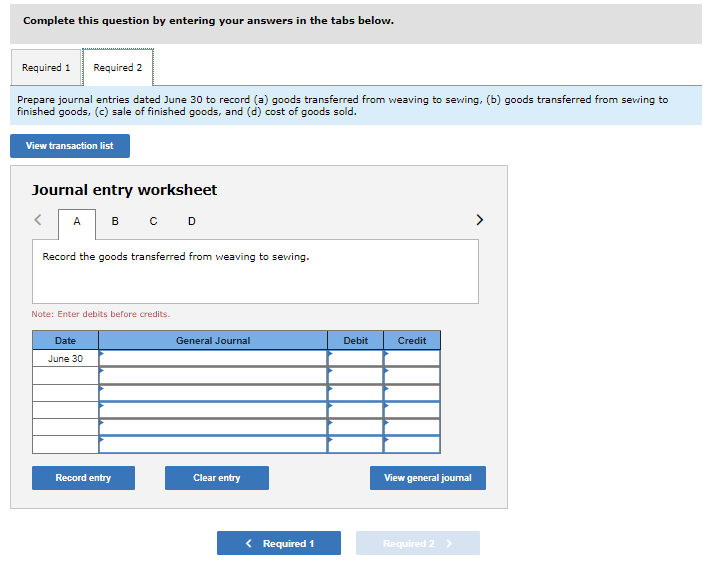Click the disabled bottom Required 2 button
Screen dimensions: 709x579
click(x=418, y=543)
